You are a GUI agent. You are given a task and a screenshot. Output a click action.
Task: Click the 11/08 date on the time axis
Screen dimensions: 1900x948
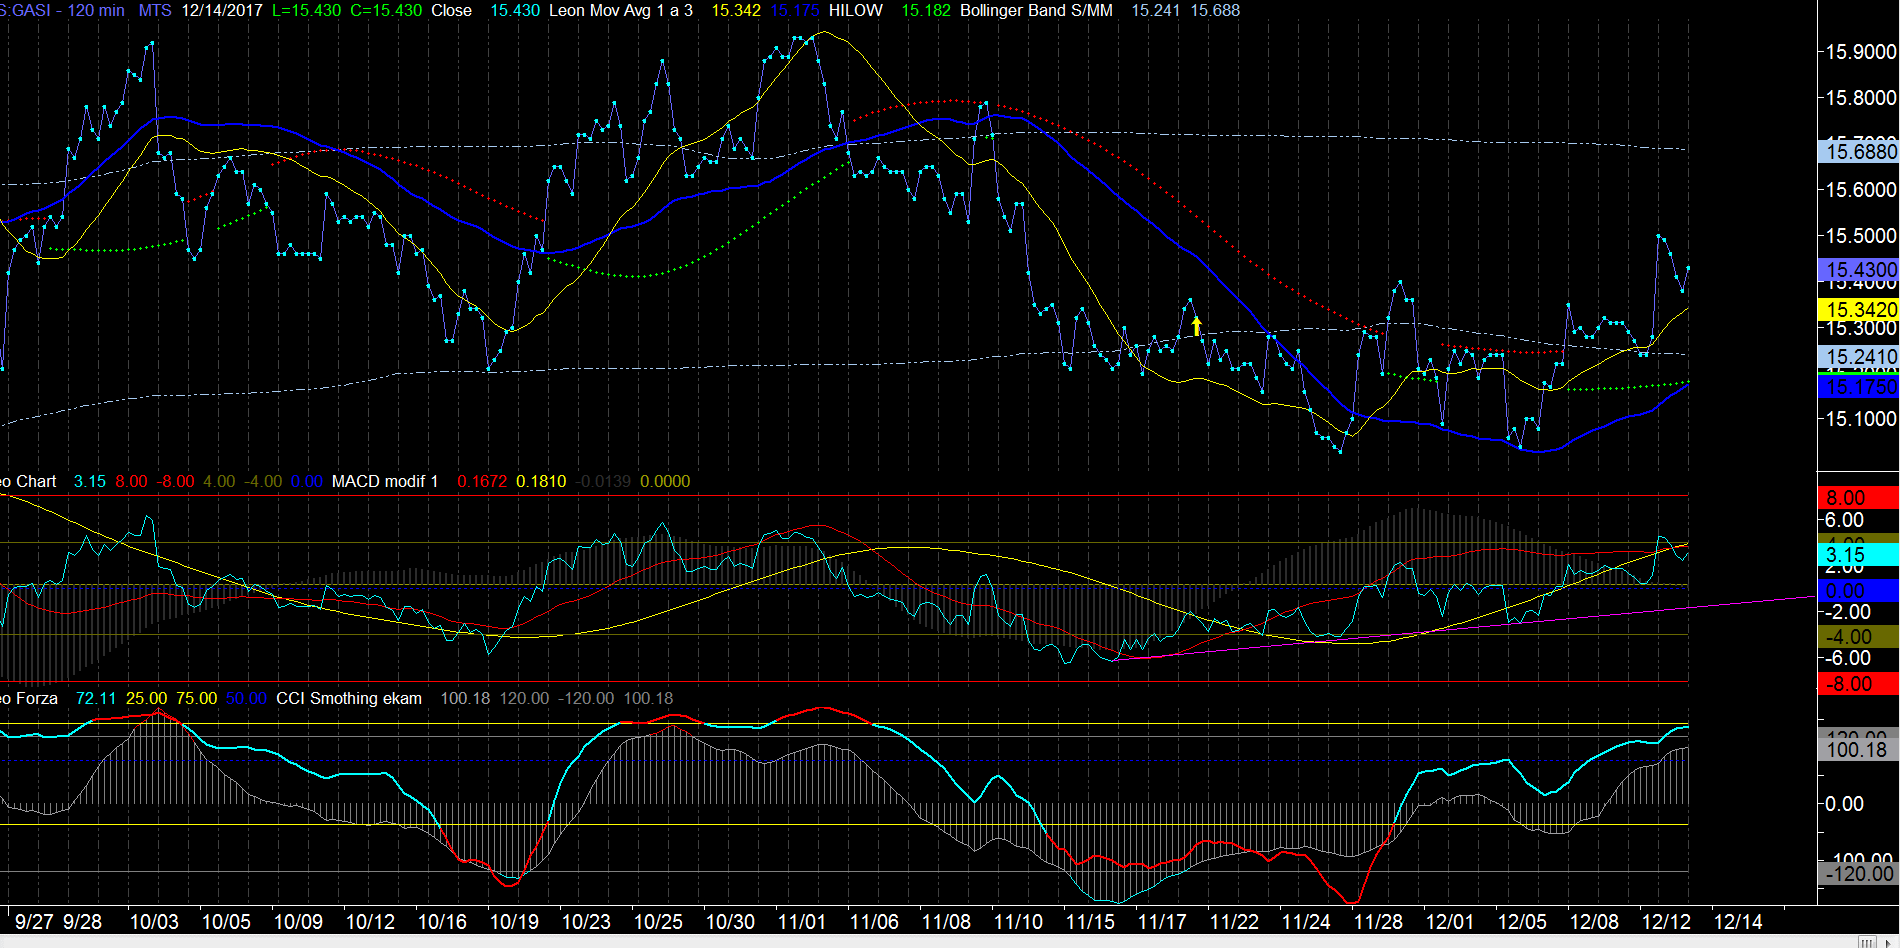click(x=946, y=922)
